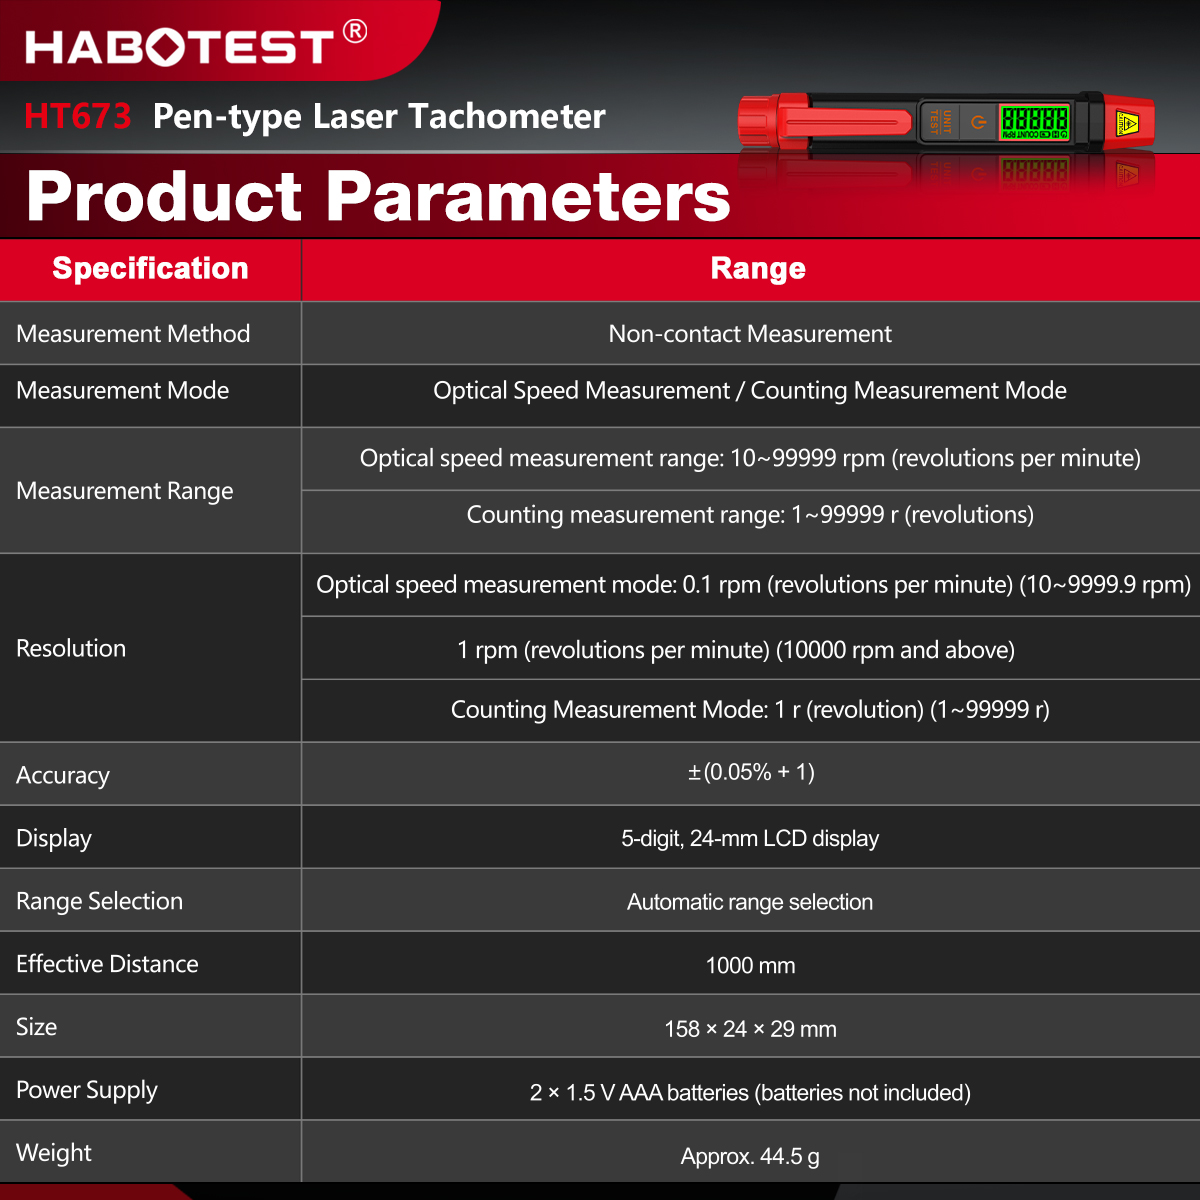Viewport: 1200px width, 1200px height.
Task: Click the '1 rpm (10000 rpm and above)' line
Action: [x=736, y=650]
